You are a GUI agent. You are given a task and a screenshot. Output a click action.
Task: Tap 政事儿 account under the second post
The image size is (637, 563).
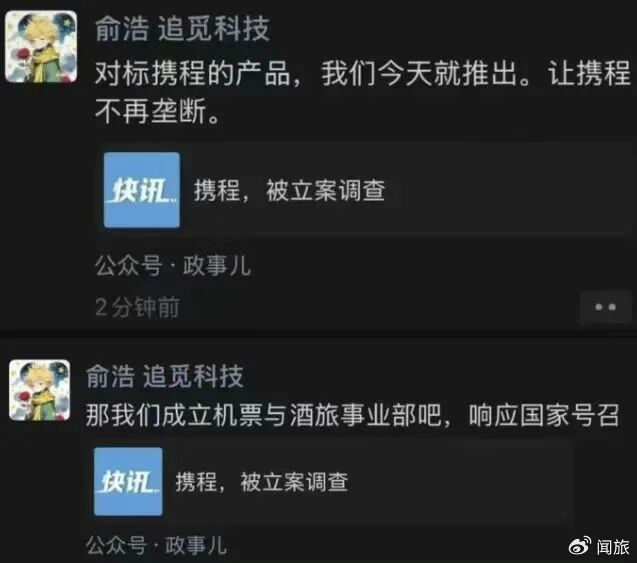click(x=196, y=545)
